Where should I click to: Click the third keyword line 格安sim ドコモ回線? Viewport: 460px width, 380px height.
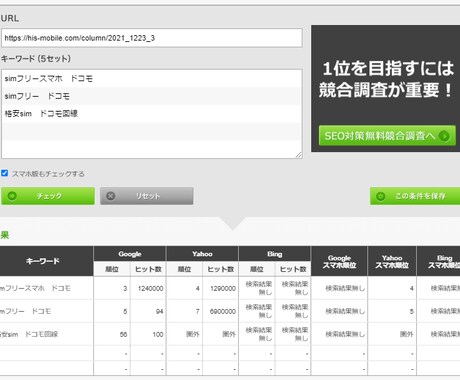pos(152,114)
